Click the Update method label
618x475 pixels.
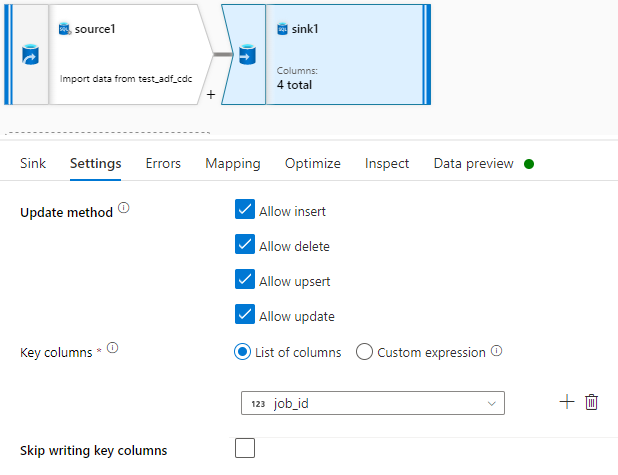[67, 212]
